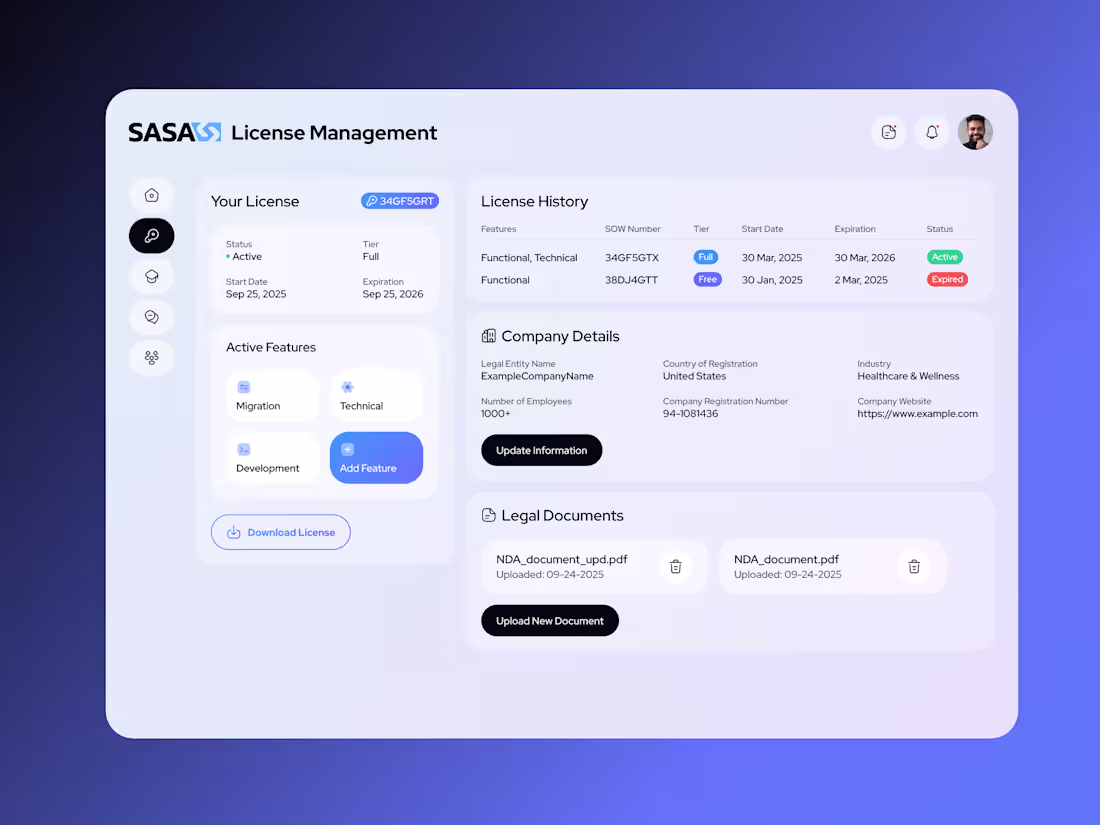
Task: Click the Add Feature button
Action: (x=377, y=458)
